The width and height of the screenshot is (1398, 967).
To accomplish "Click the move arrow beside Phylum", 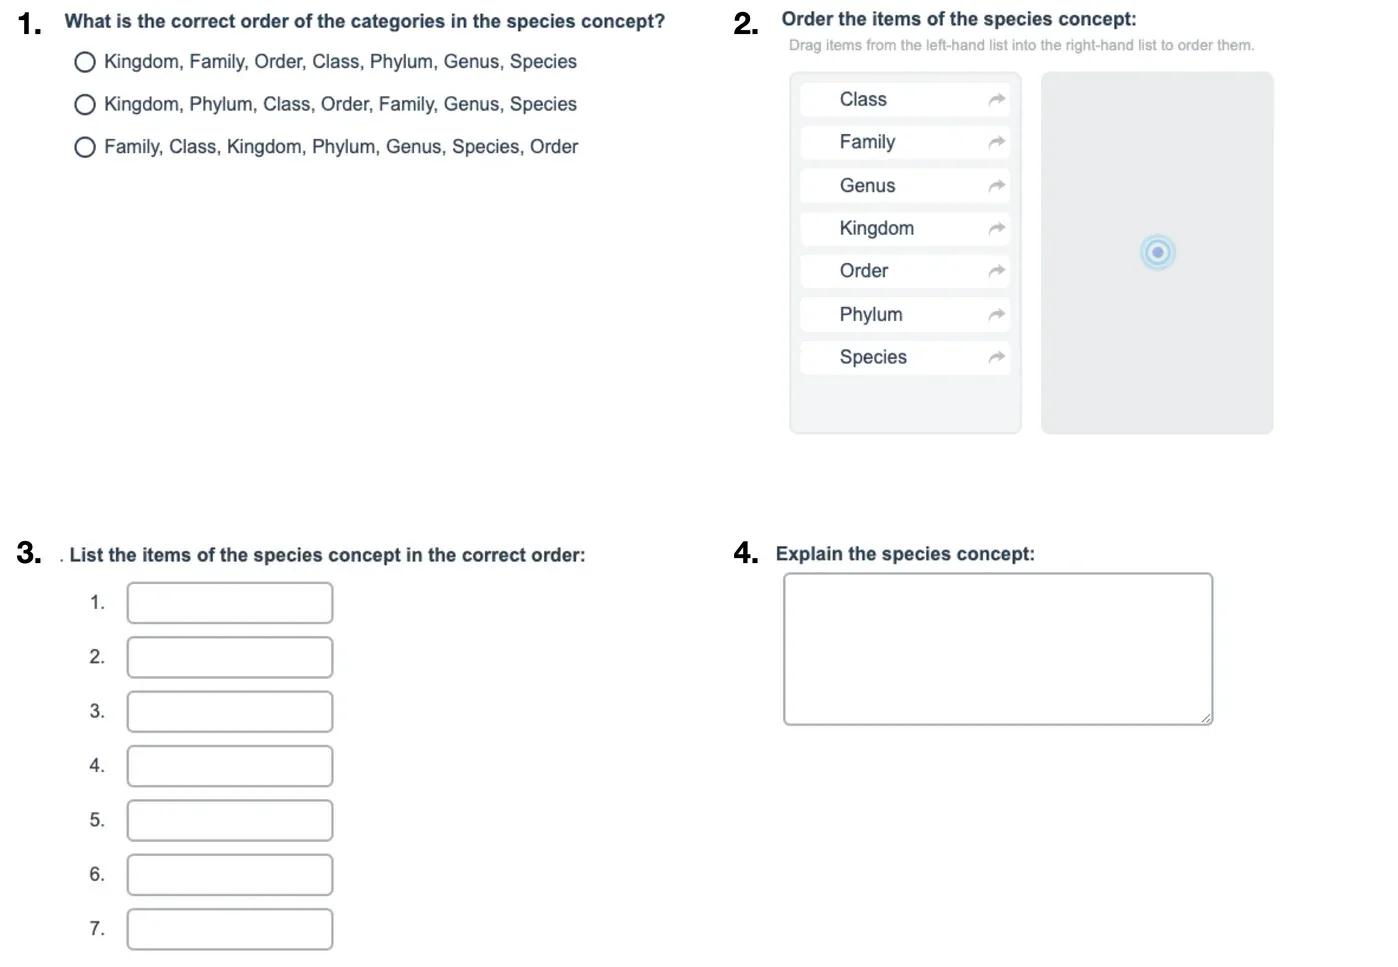I will [996, 314].
